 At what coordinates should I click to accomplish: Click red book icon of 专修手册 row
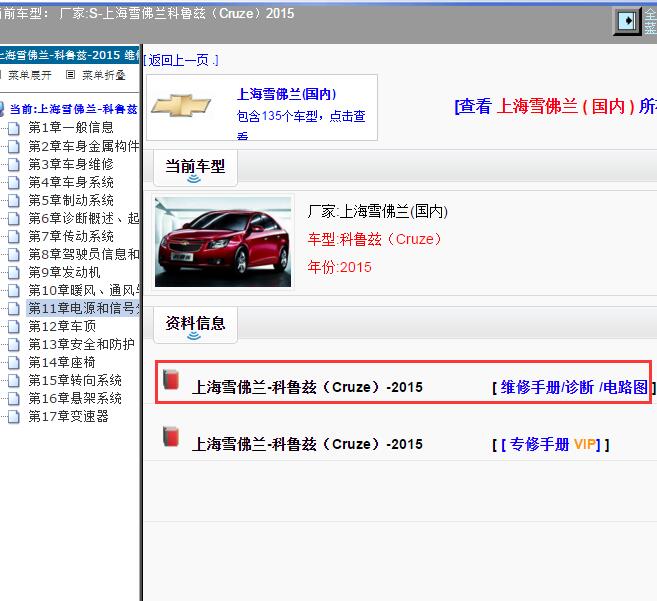pos(171,436)
